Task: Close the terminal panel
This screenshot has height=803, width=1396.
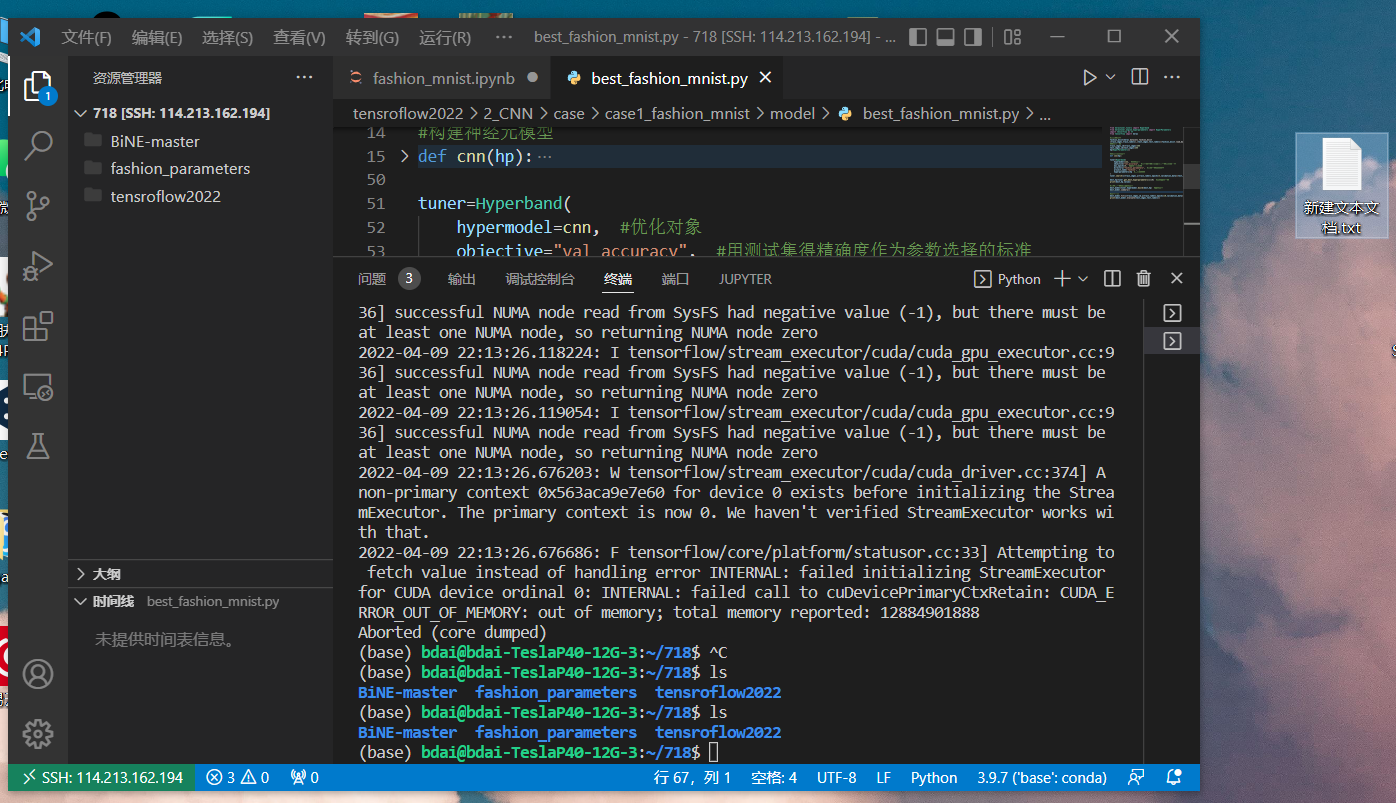Action: [x=1177, y=279]
